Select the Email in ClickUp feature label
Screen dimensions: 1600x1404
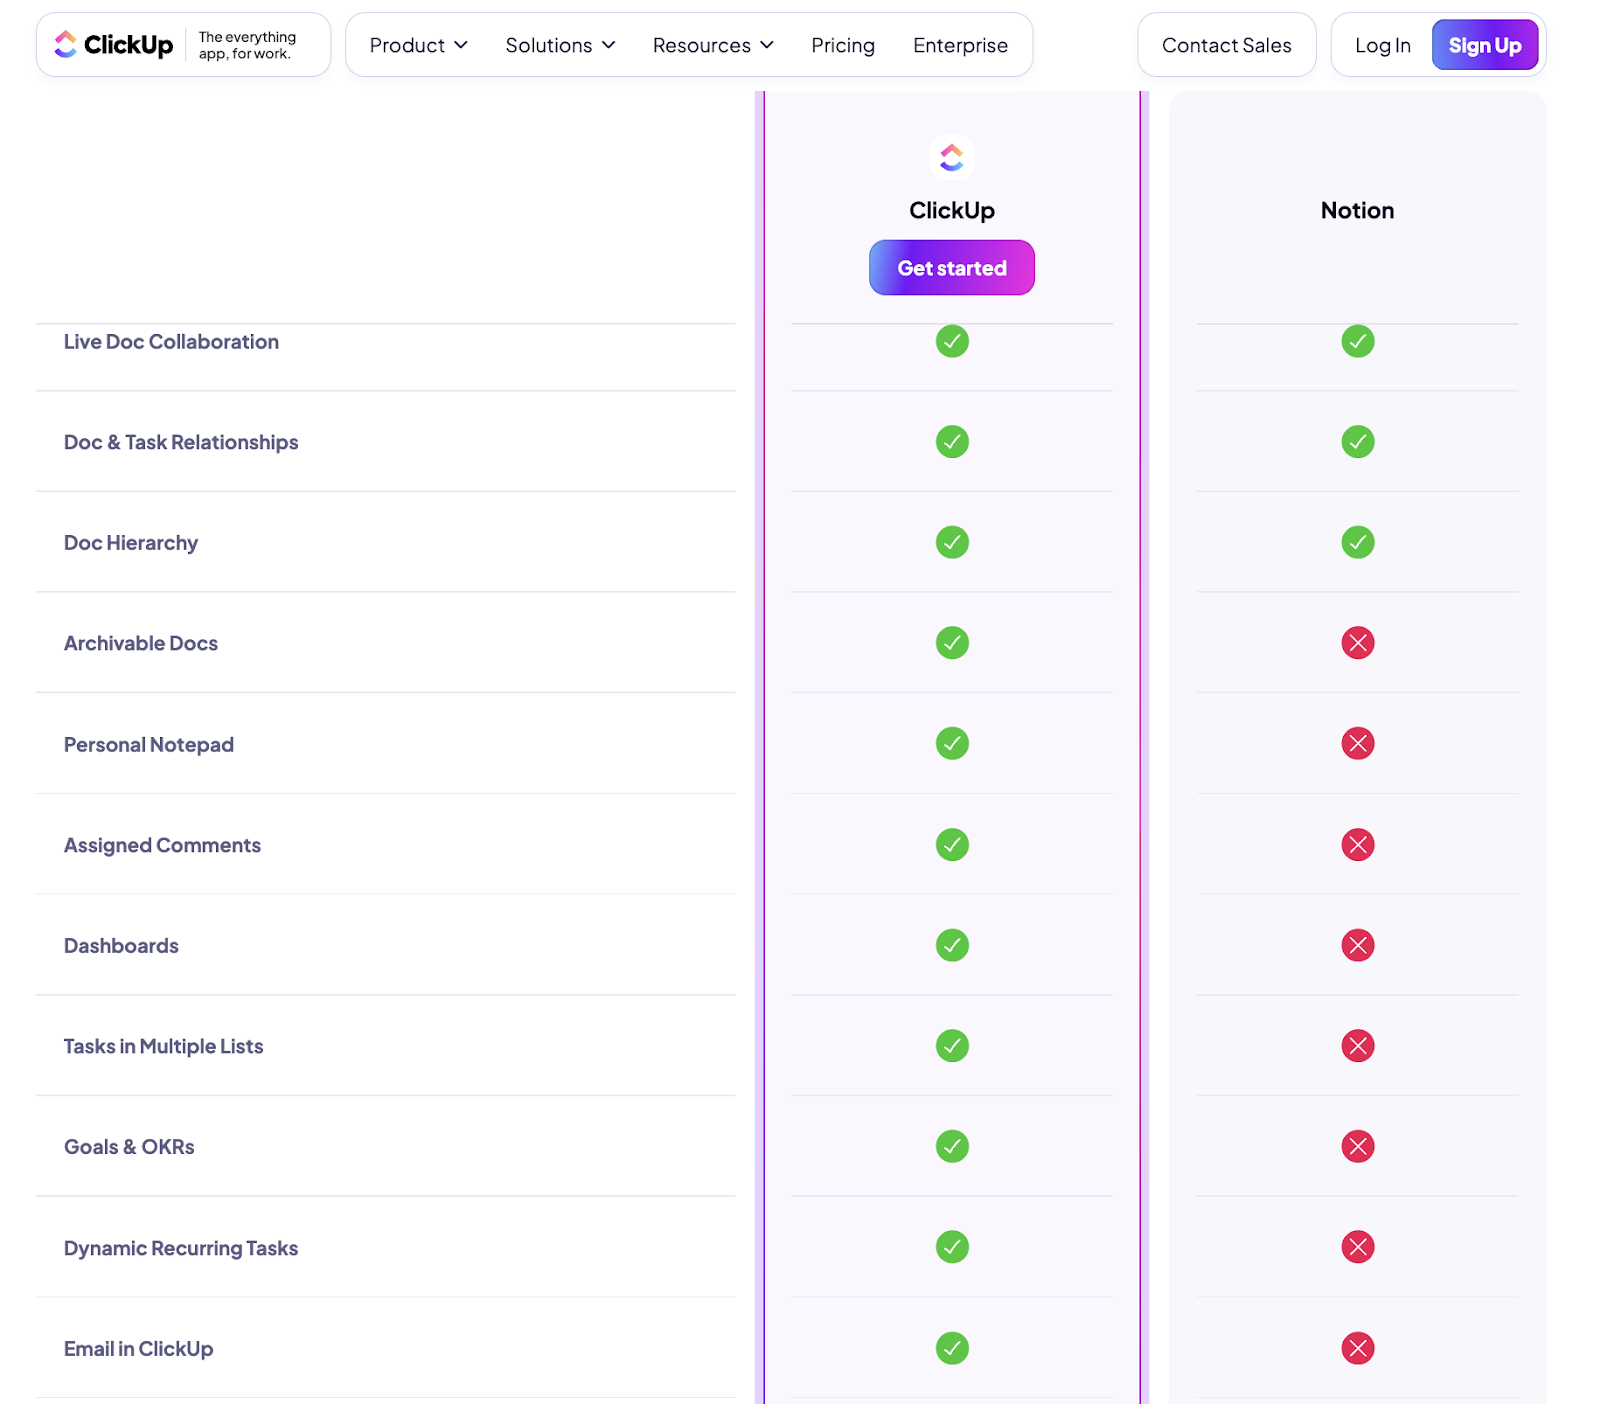coord(138,1349)
